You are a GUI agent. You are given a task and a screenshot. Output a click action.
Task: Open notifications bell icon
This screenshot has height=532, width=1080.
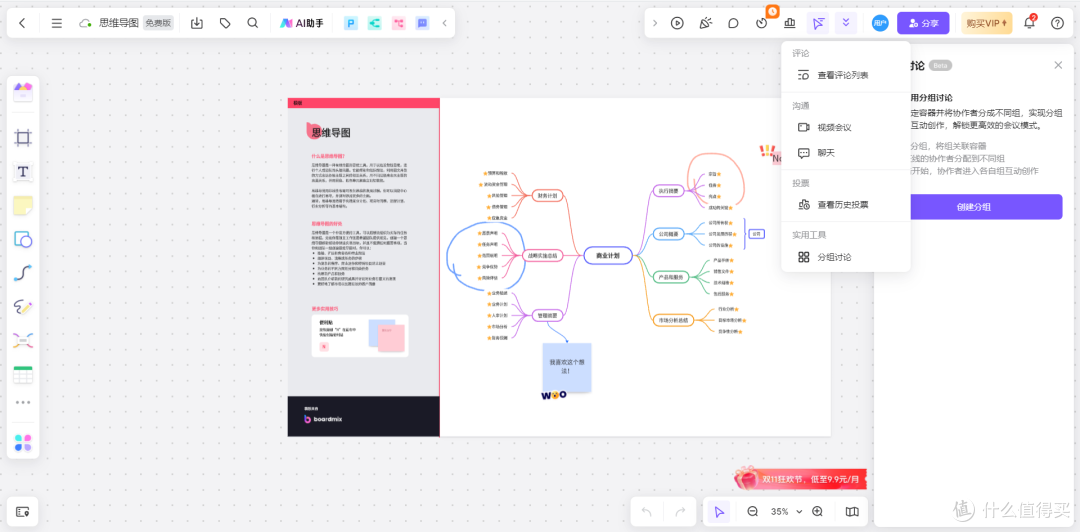click(1029, 23)
